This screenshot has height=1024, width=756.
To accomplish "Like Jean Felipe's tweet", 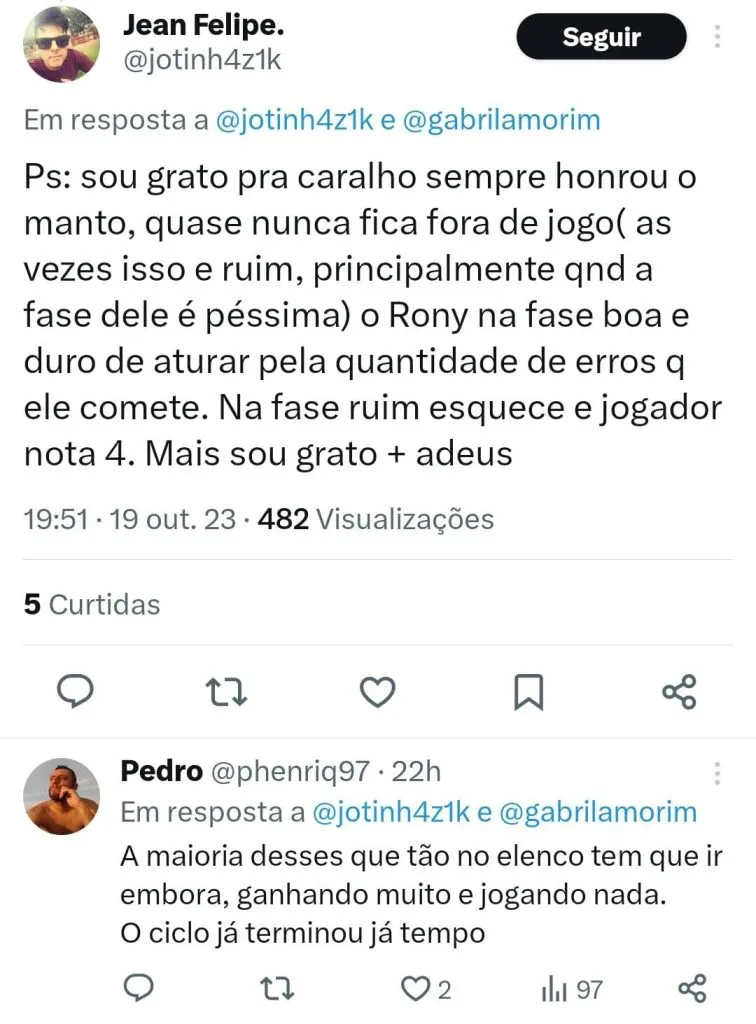I will click(376, 691).
